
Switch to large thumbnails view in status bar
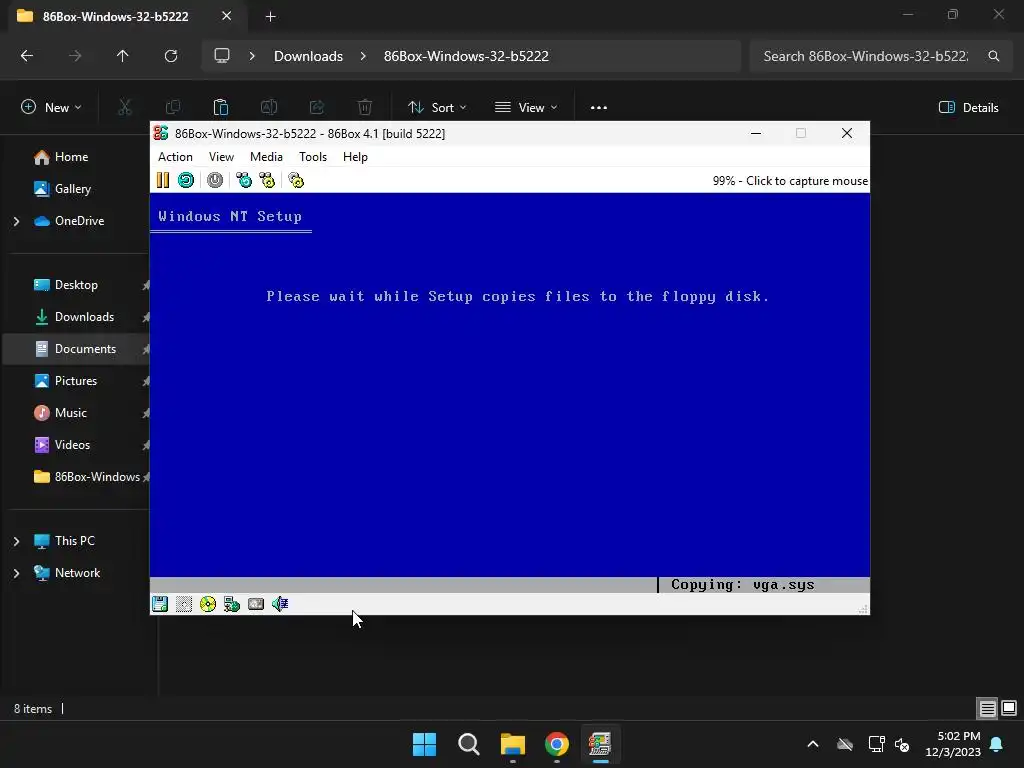pos(1009,708)
